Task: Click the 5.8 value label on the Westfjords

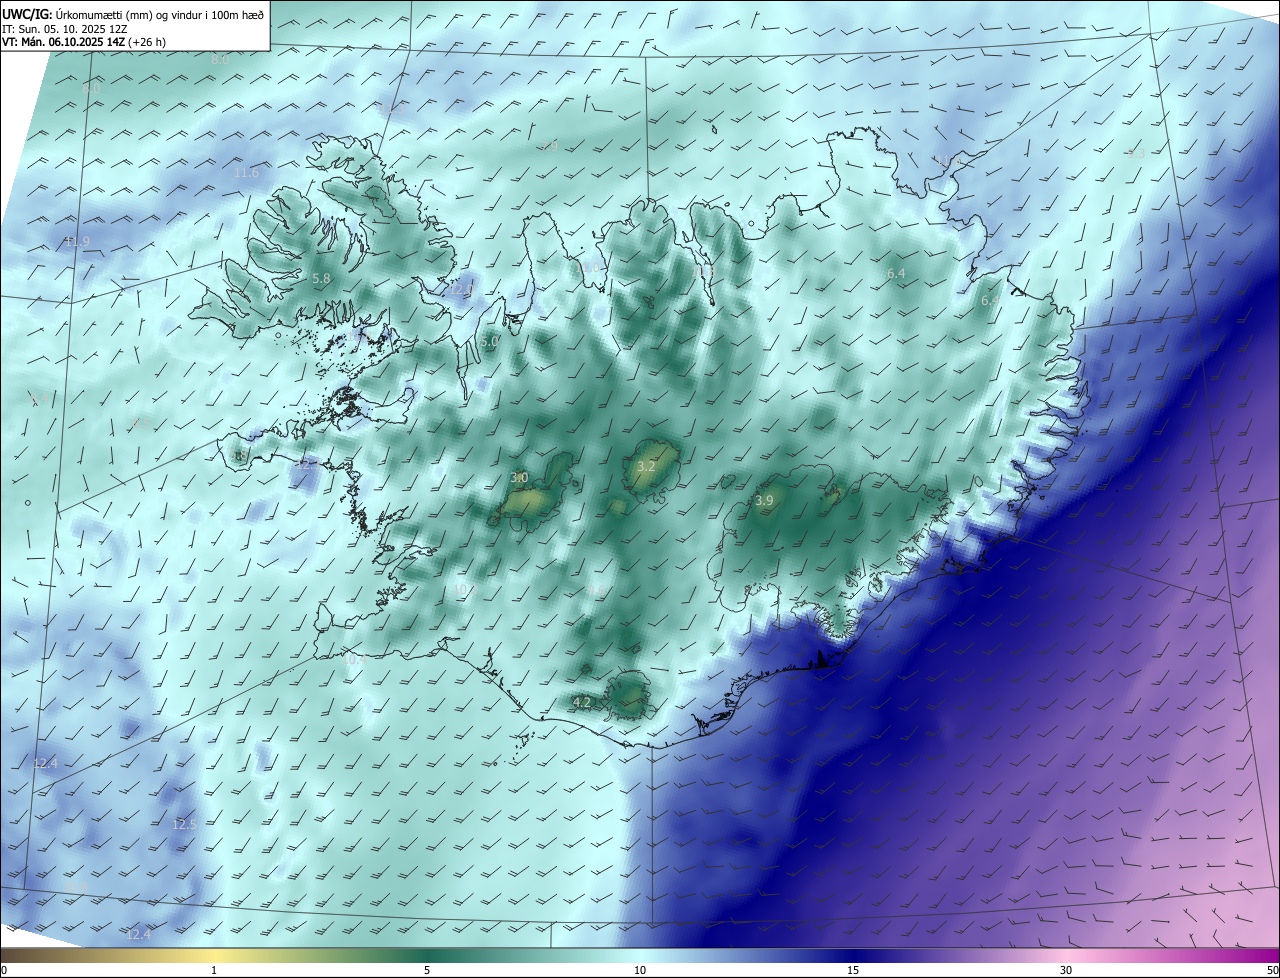Action: click(x=321, y=279)
